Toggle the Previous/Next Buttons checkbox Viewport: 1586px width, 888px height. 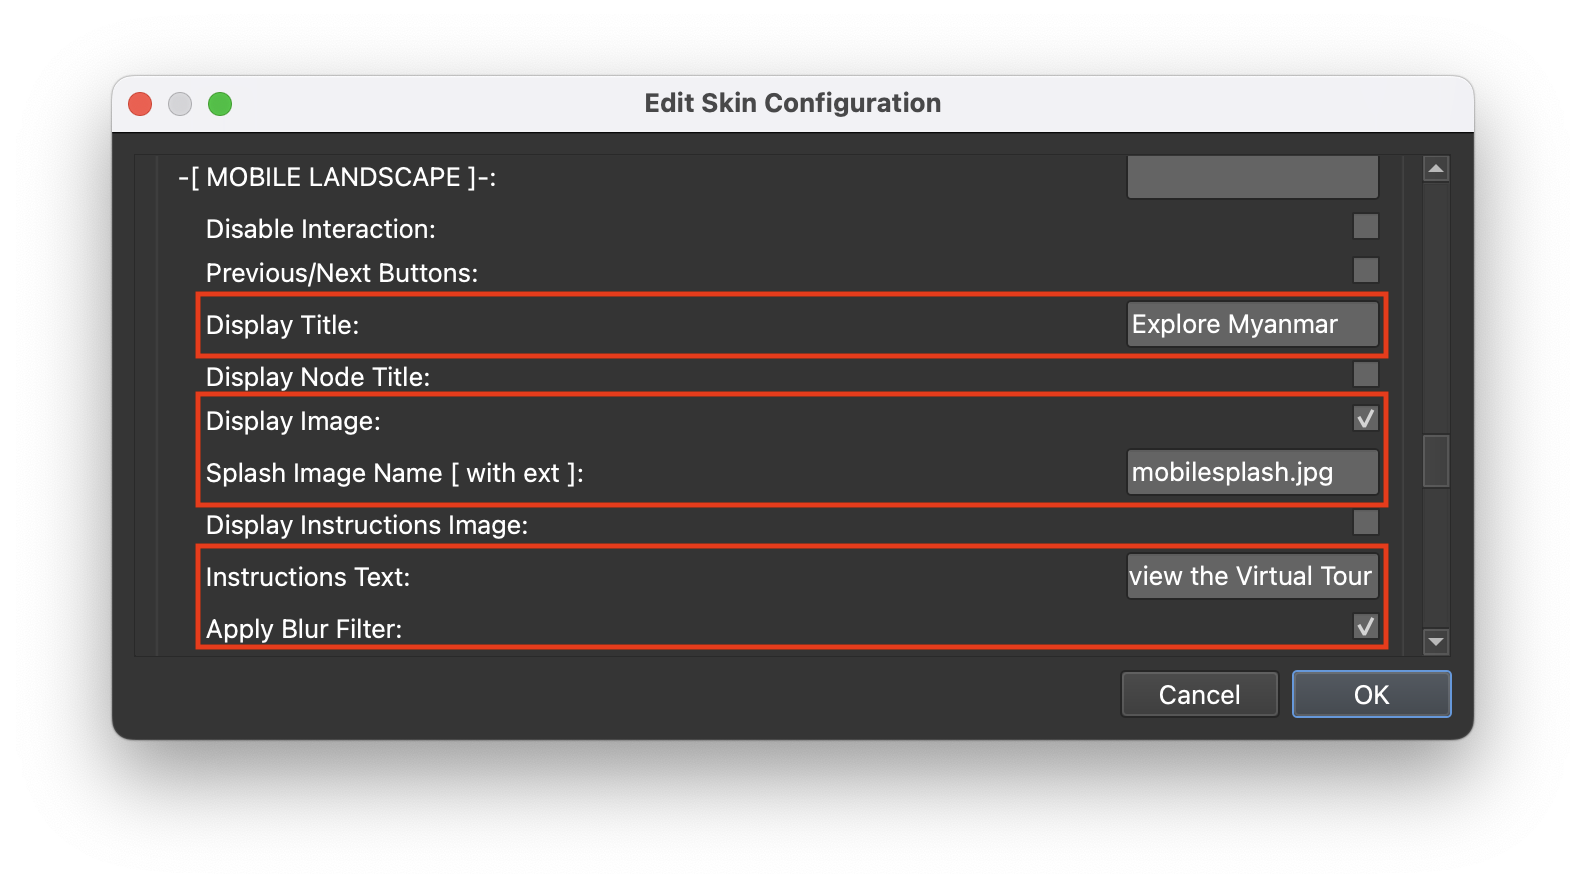[x=1365, y=270]
